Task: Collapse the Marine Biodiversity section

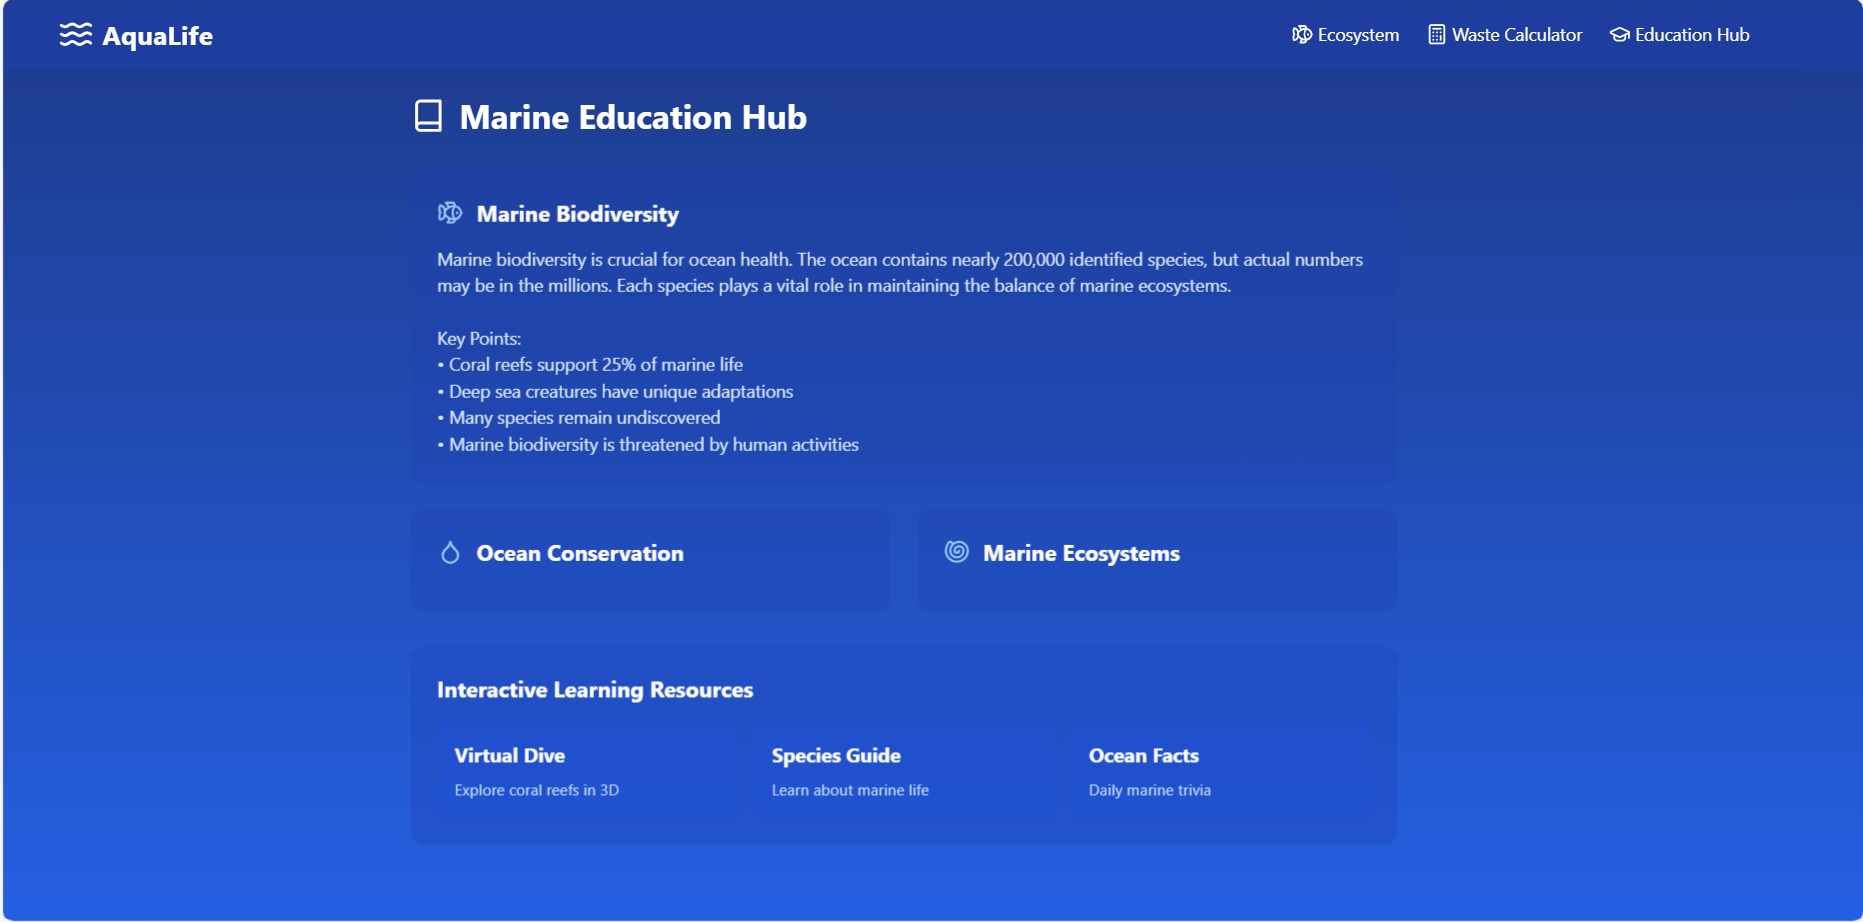Action: [x=578, y=213]
